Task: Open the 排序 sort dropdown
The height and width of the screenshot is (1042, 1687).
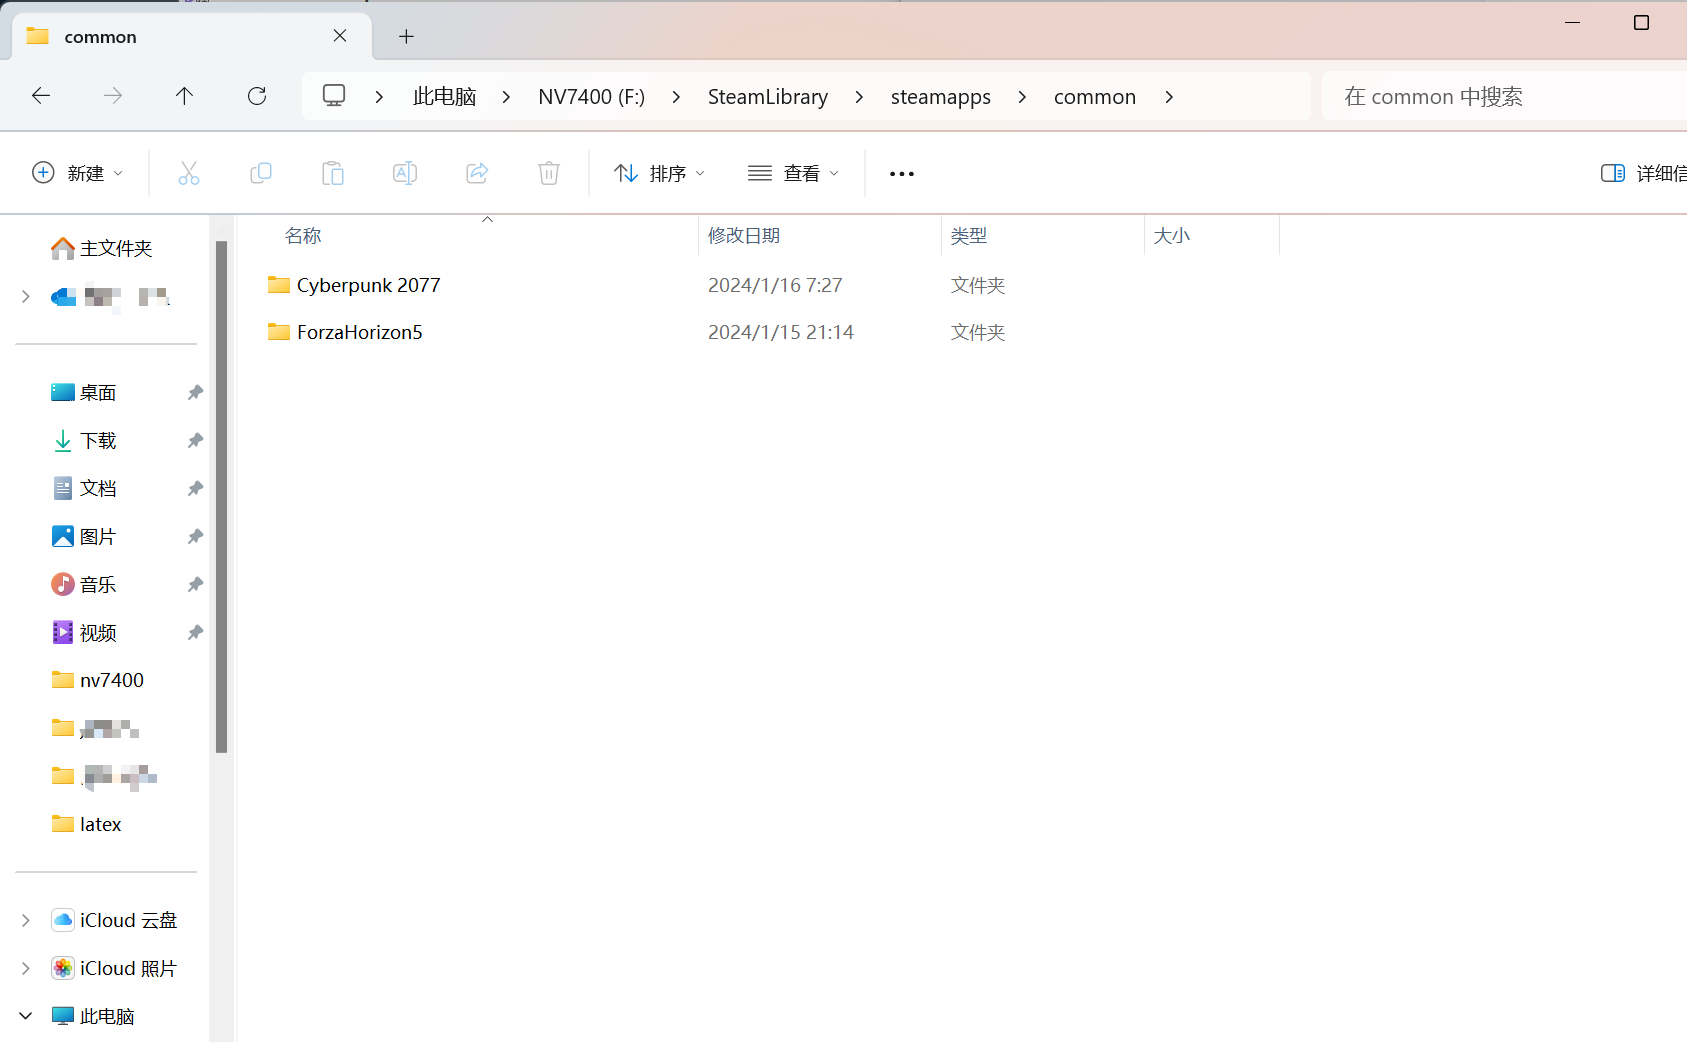Action: [x=659, y=173]
